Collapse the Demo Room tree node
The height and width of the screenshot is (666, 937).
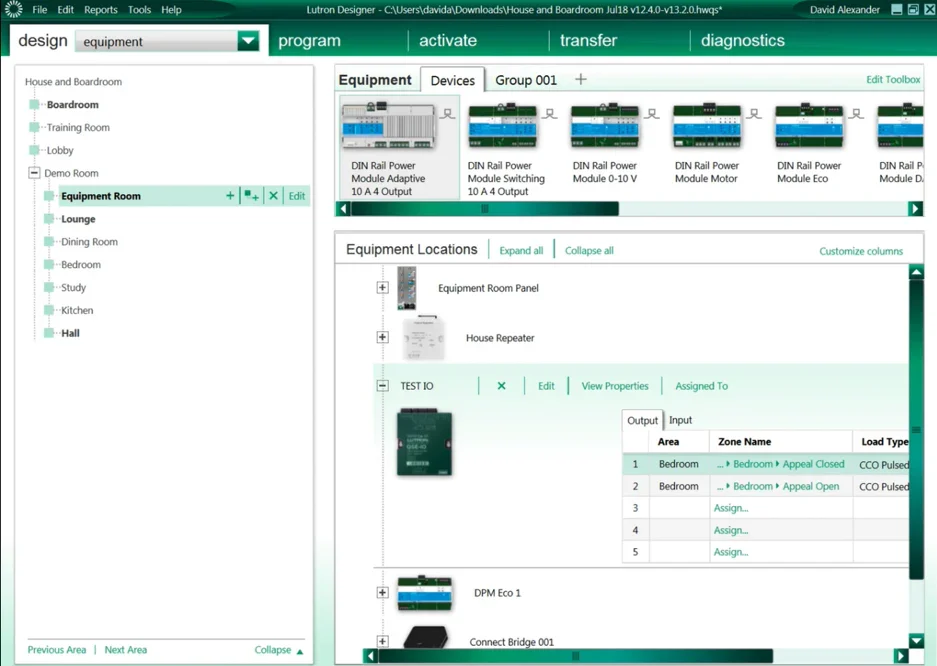point(35,173)
